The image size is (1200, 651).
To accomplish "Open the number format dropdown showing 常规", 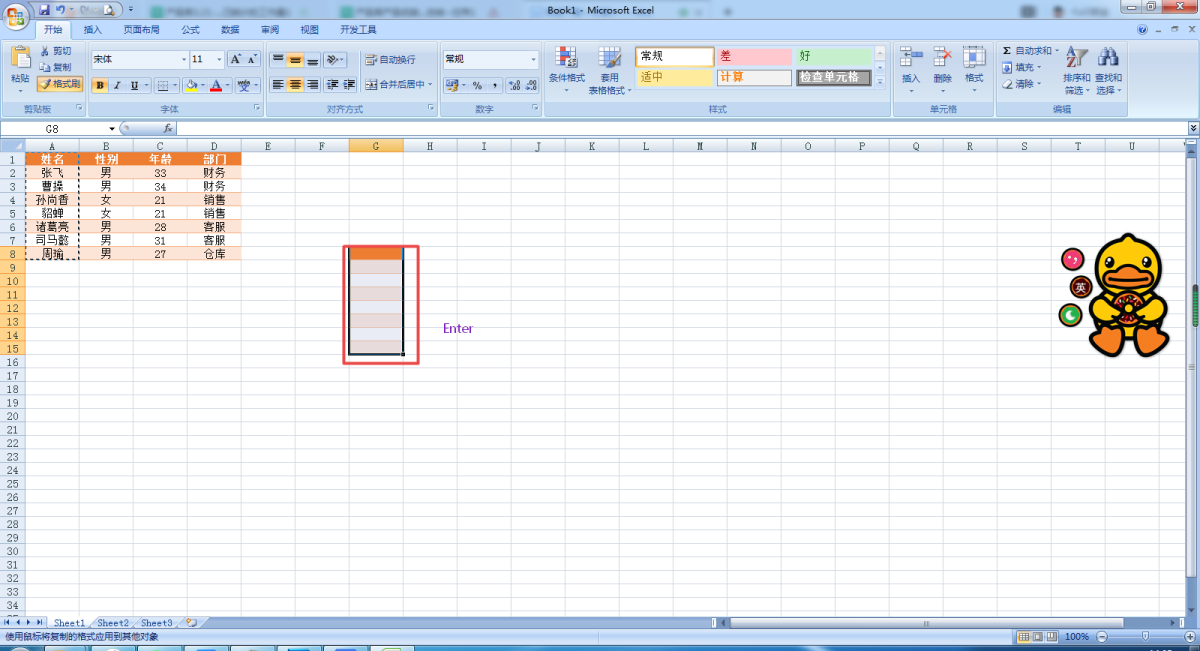I will pyautogui.click(x=491, y=59).
